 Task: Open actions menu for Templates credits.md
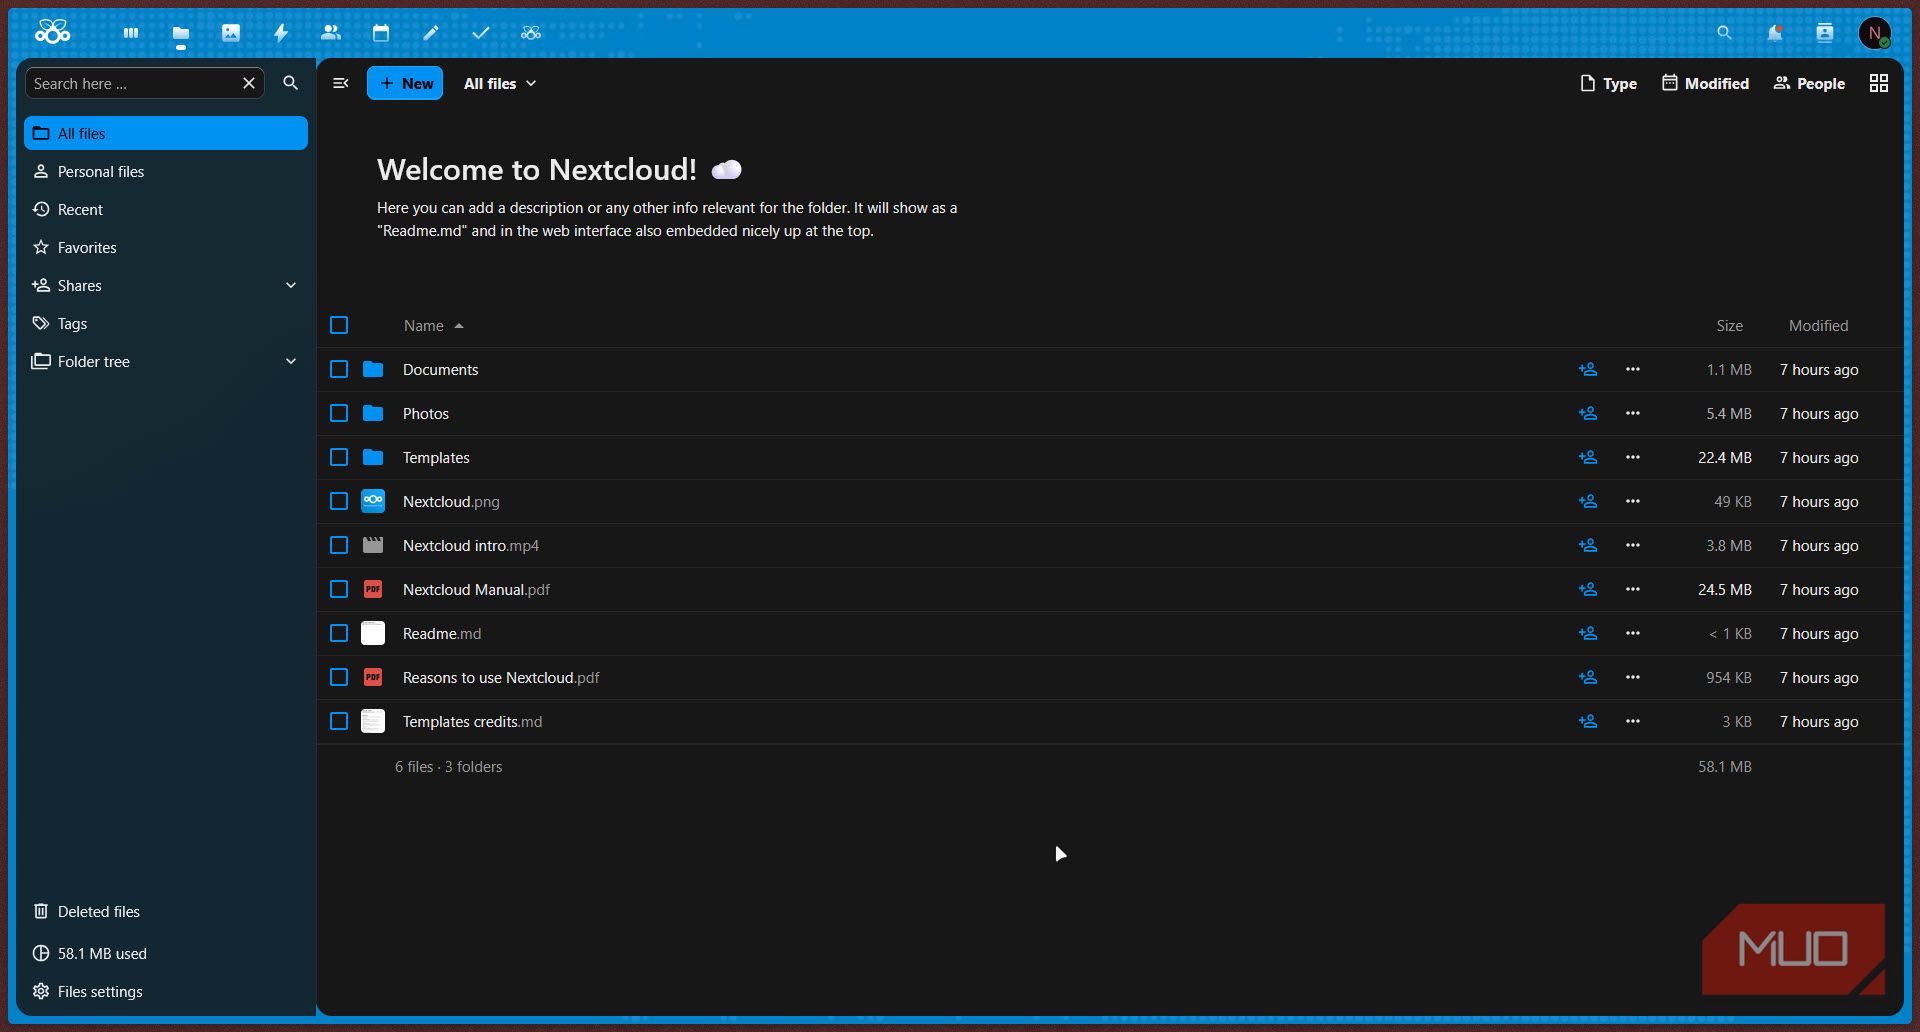tap(1633, 721)
